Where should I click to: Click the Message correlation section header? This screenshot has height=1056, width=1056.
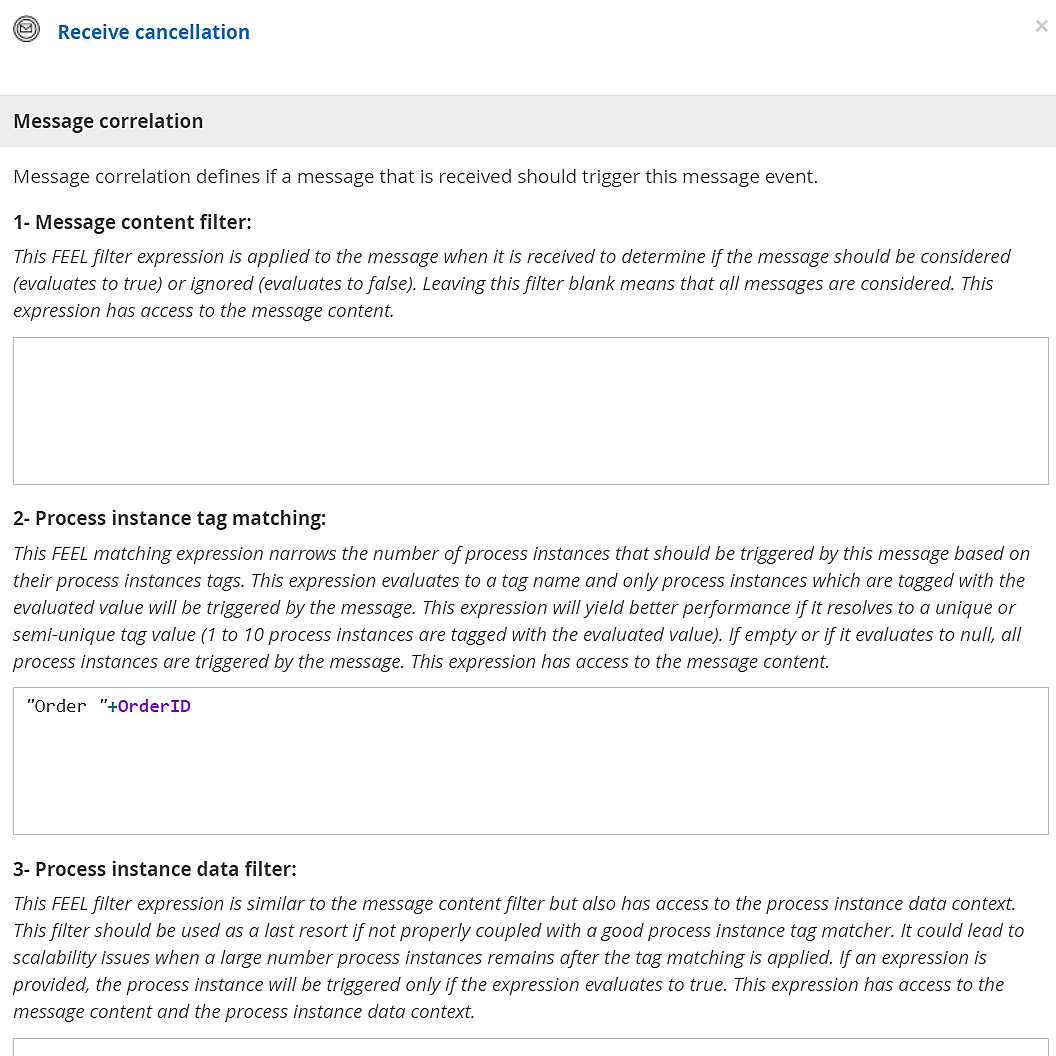click(108, 121)
